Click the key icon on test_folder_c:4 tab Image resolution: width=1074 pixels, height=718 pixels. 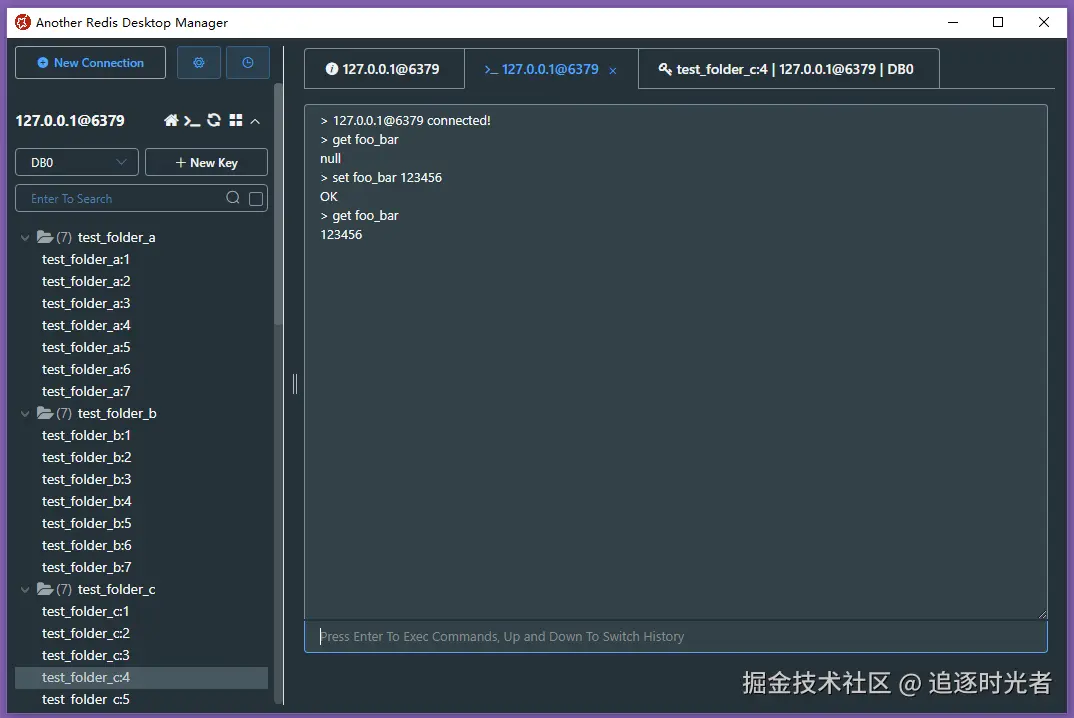point(665,69)
